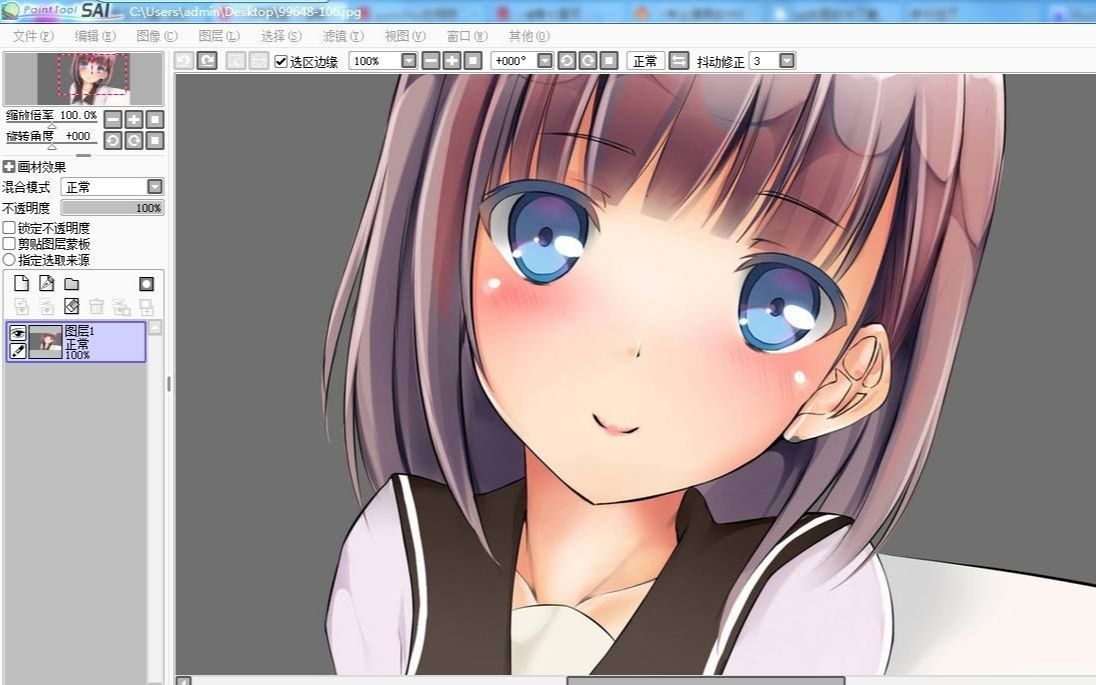Flip the view horizontally with the arrows icon
The image size is (1096, 685).
click(679, 61)
